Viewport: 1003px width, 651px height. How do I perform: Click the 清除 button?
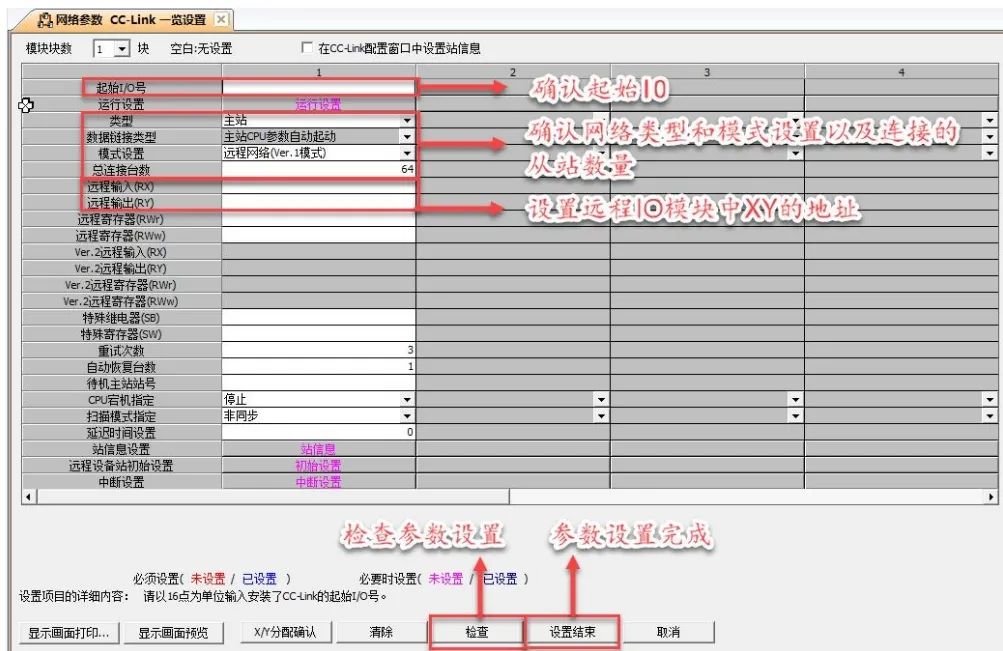(381, 632)
